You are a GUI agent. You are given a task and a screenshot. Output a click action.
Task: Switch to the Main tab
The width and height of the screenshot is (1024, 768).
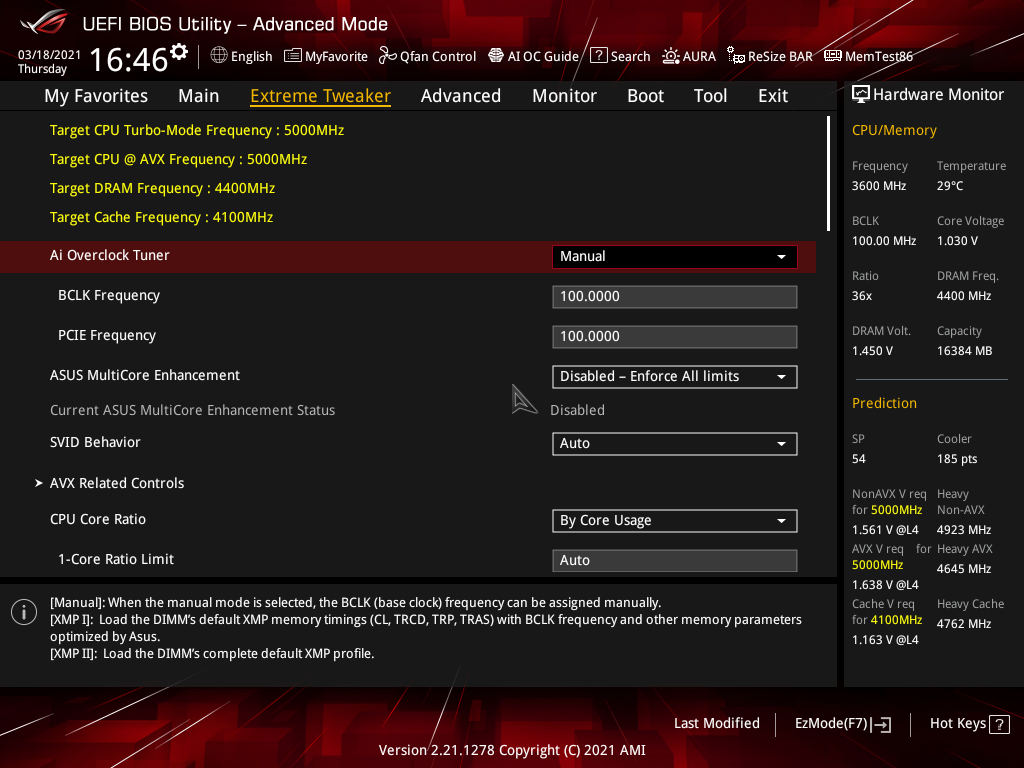(199, 96)
